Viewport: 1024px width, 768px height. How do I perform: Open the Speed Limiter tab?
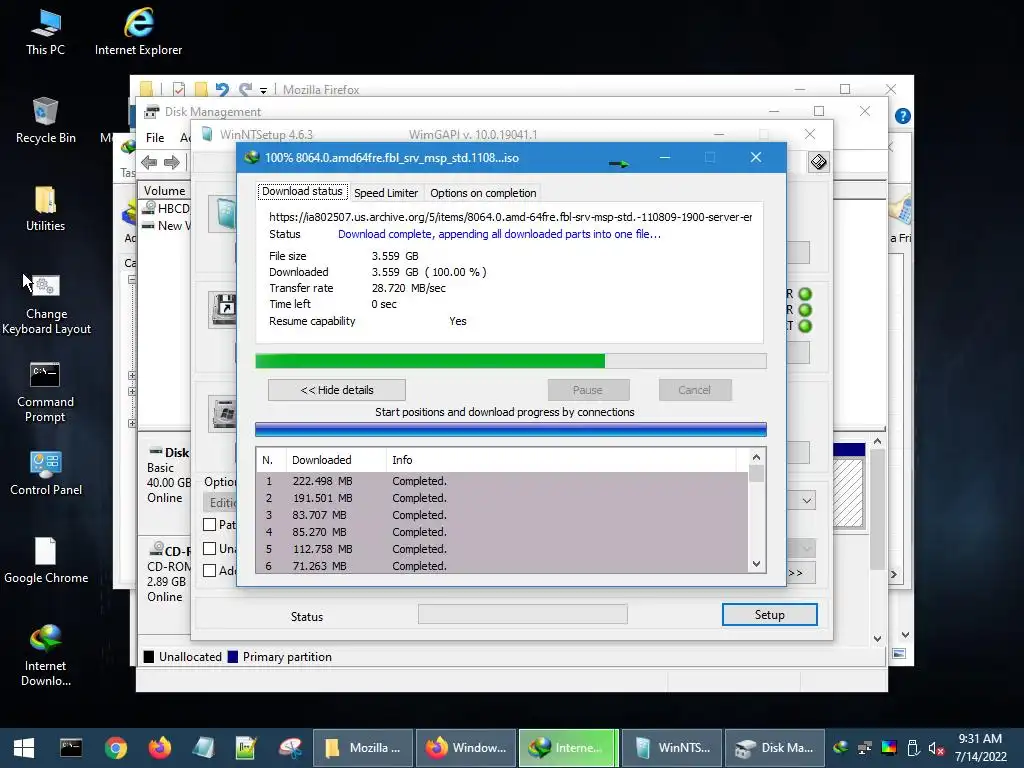point(386,193)
